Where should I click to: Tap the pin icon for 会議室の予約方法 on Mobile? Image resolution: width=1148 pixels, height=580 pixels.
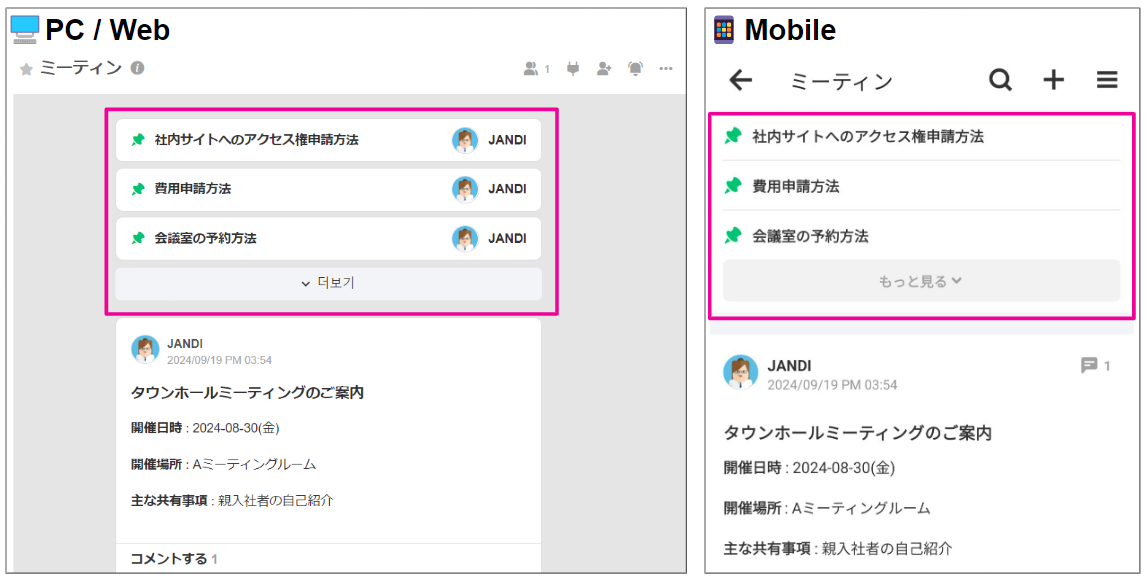733,236
